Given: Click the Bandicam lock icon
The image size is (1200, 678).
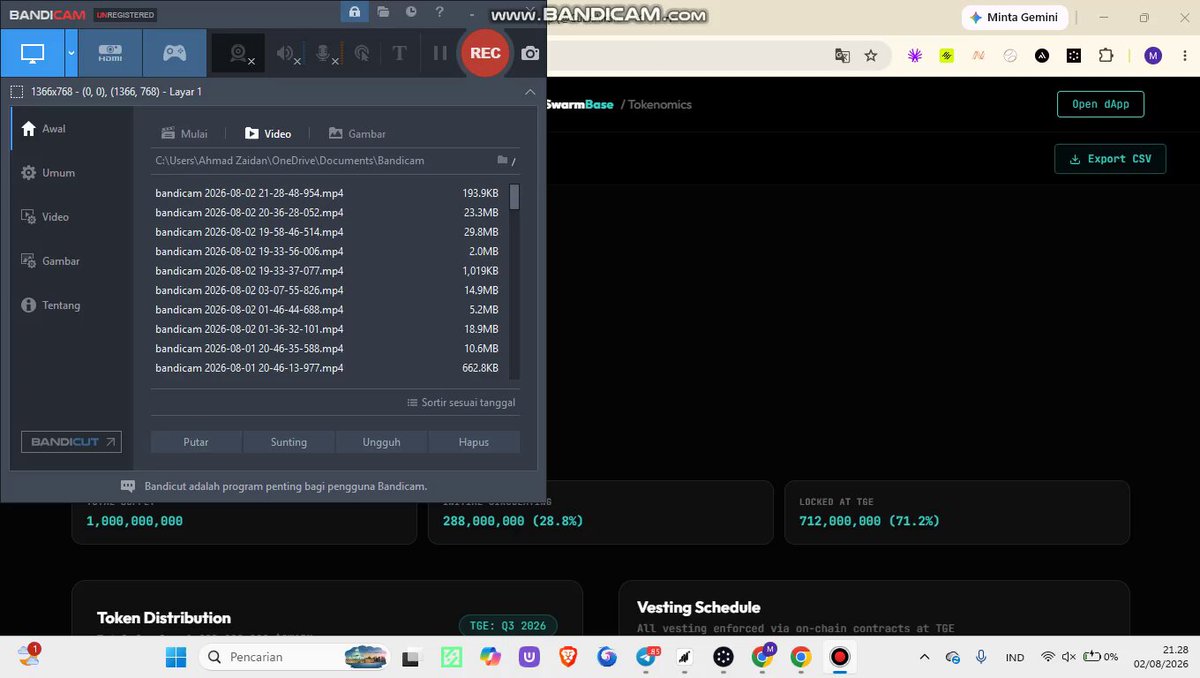Looking at the screenshot, I should 354,12.
